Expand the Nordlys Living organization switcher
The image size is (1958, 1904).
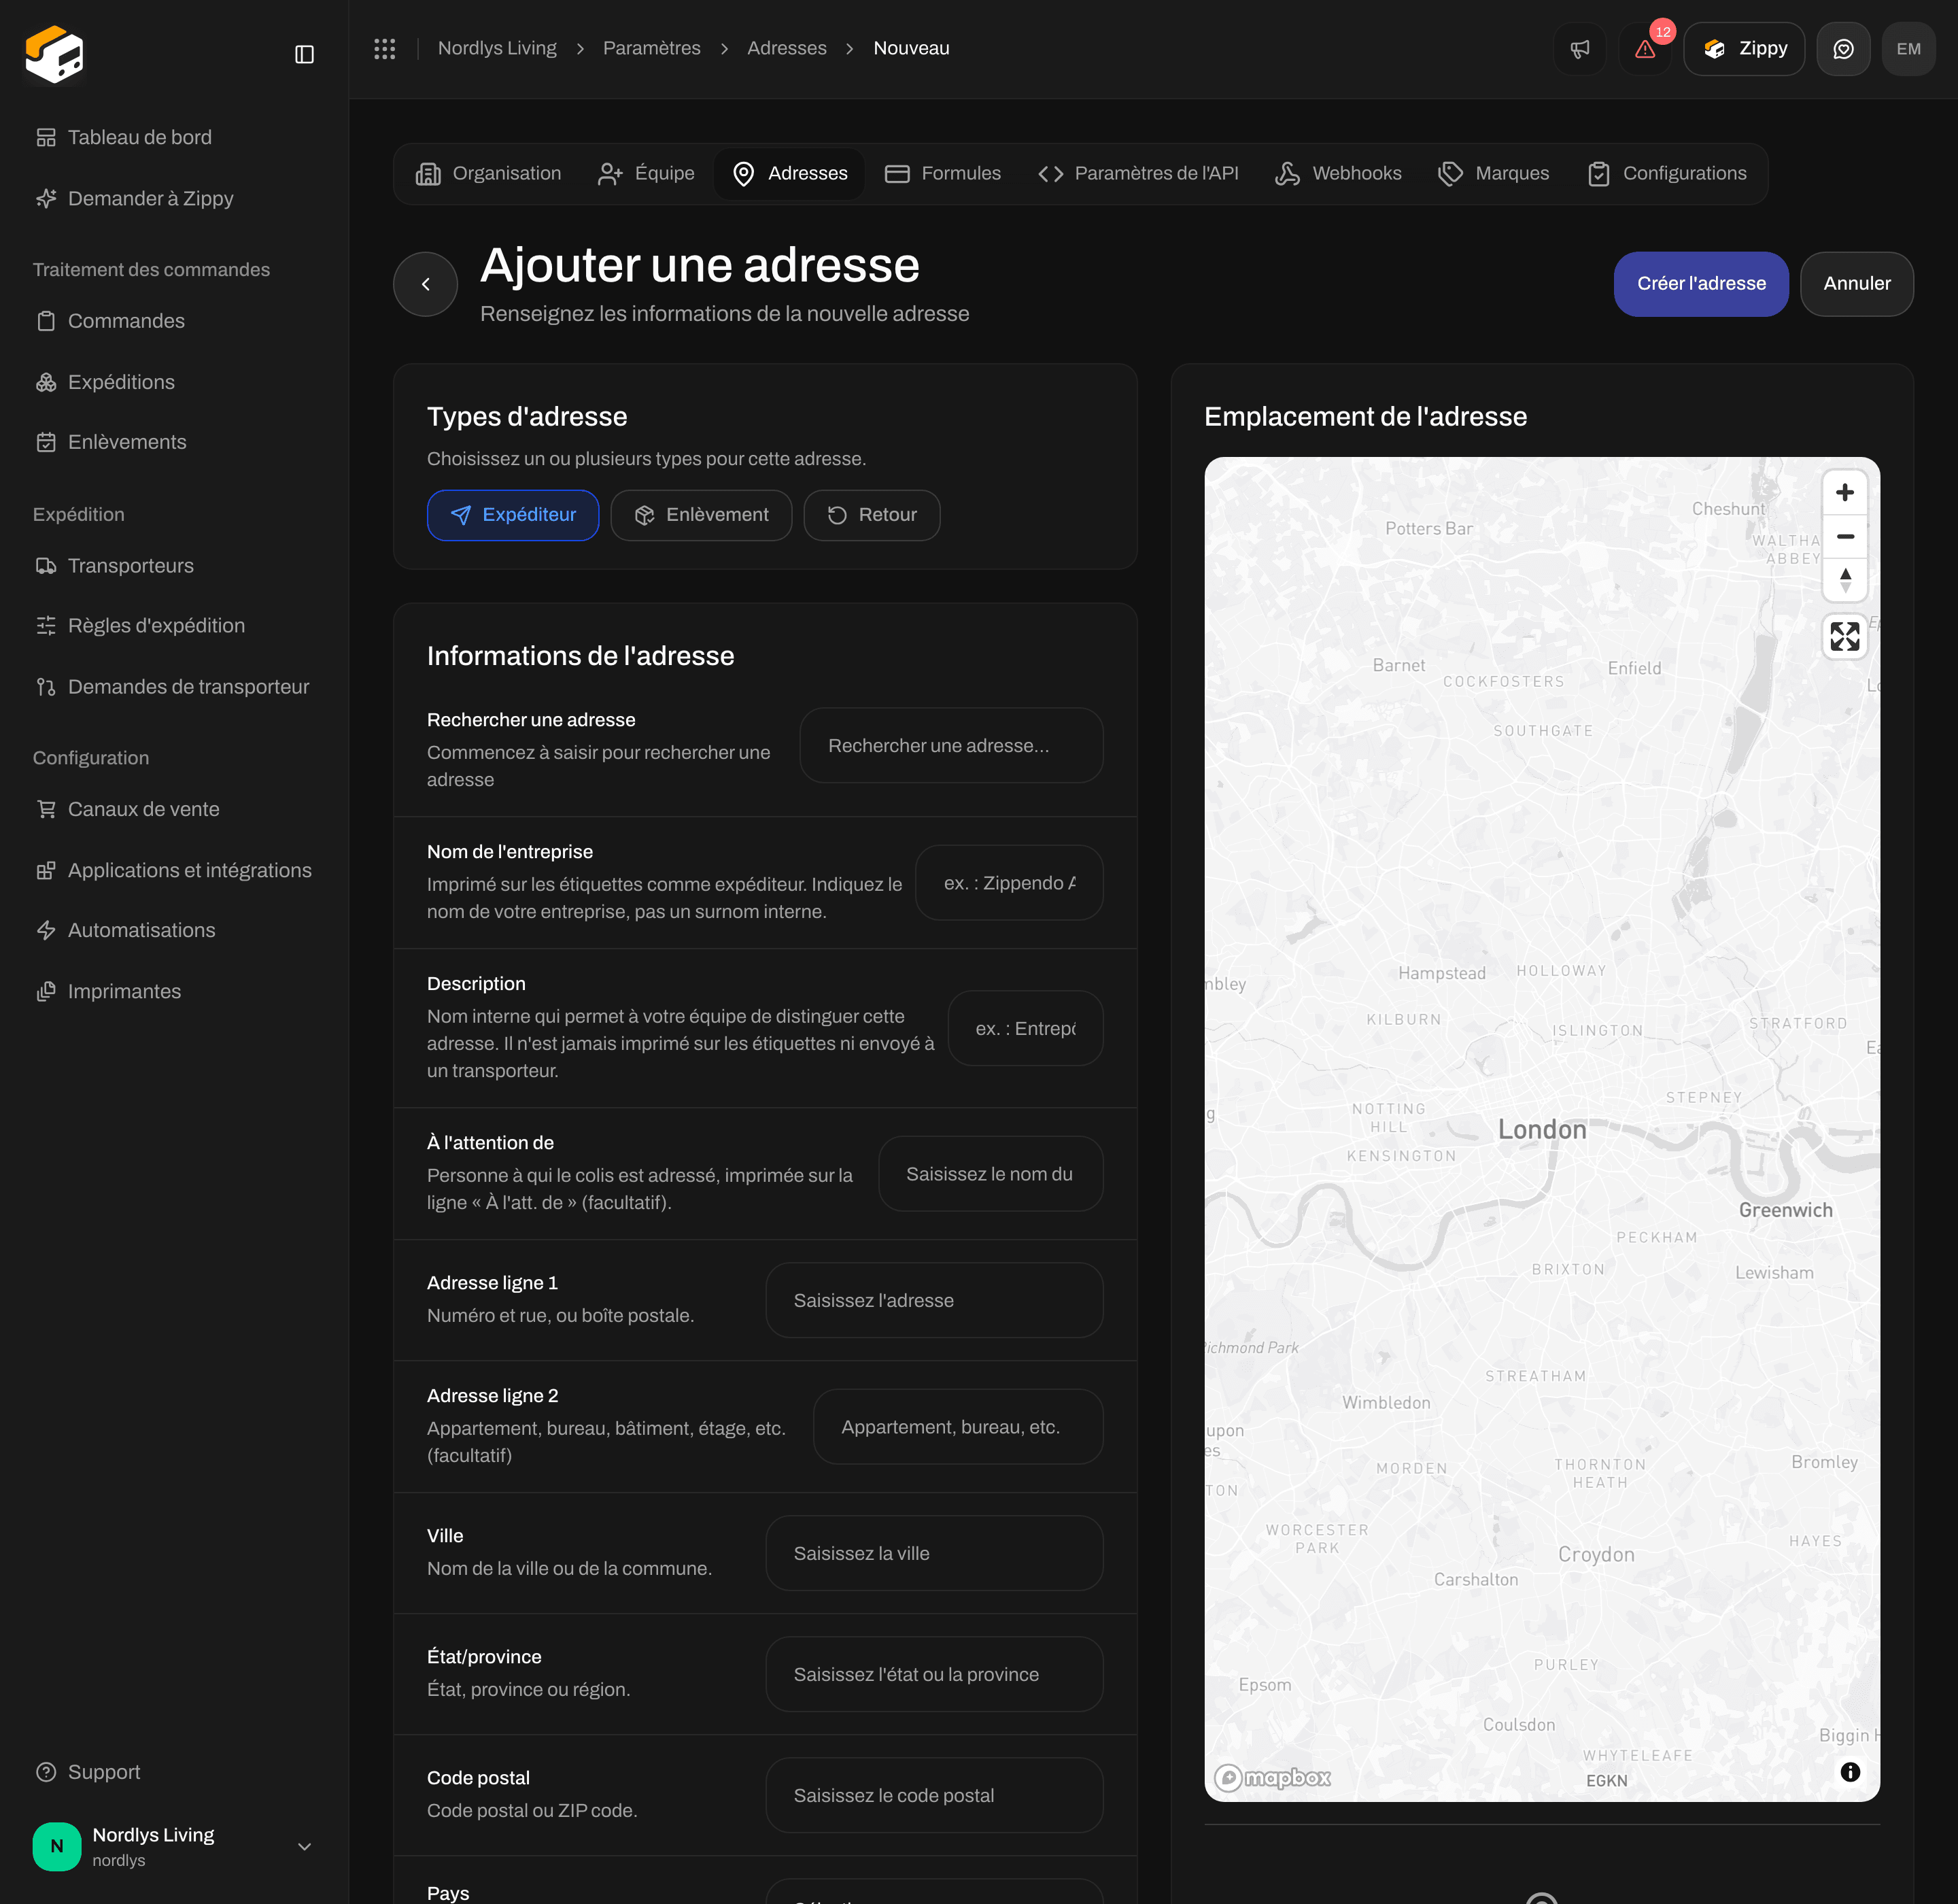tap(174, 1846)
